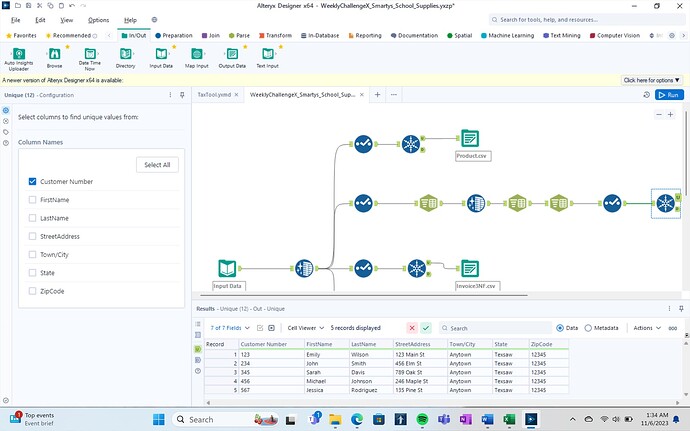Enable the ZipCode column checkbox
Image resolution: width=690 pixels, height=431 pixels.
pos(33,291)
